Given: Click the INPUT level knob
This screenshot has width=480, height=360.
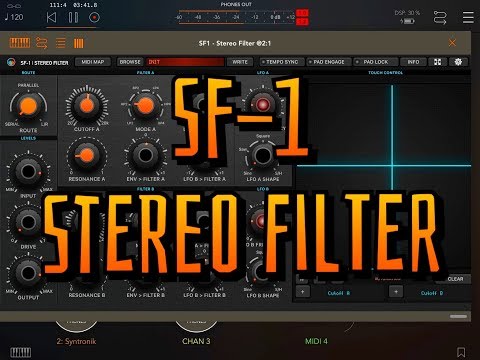Looking at the screenshot, I should (x=28, y=171).
